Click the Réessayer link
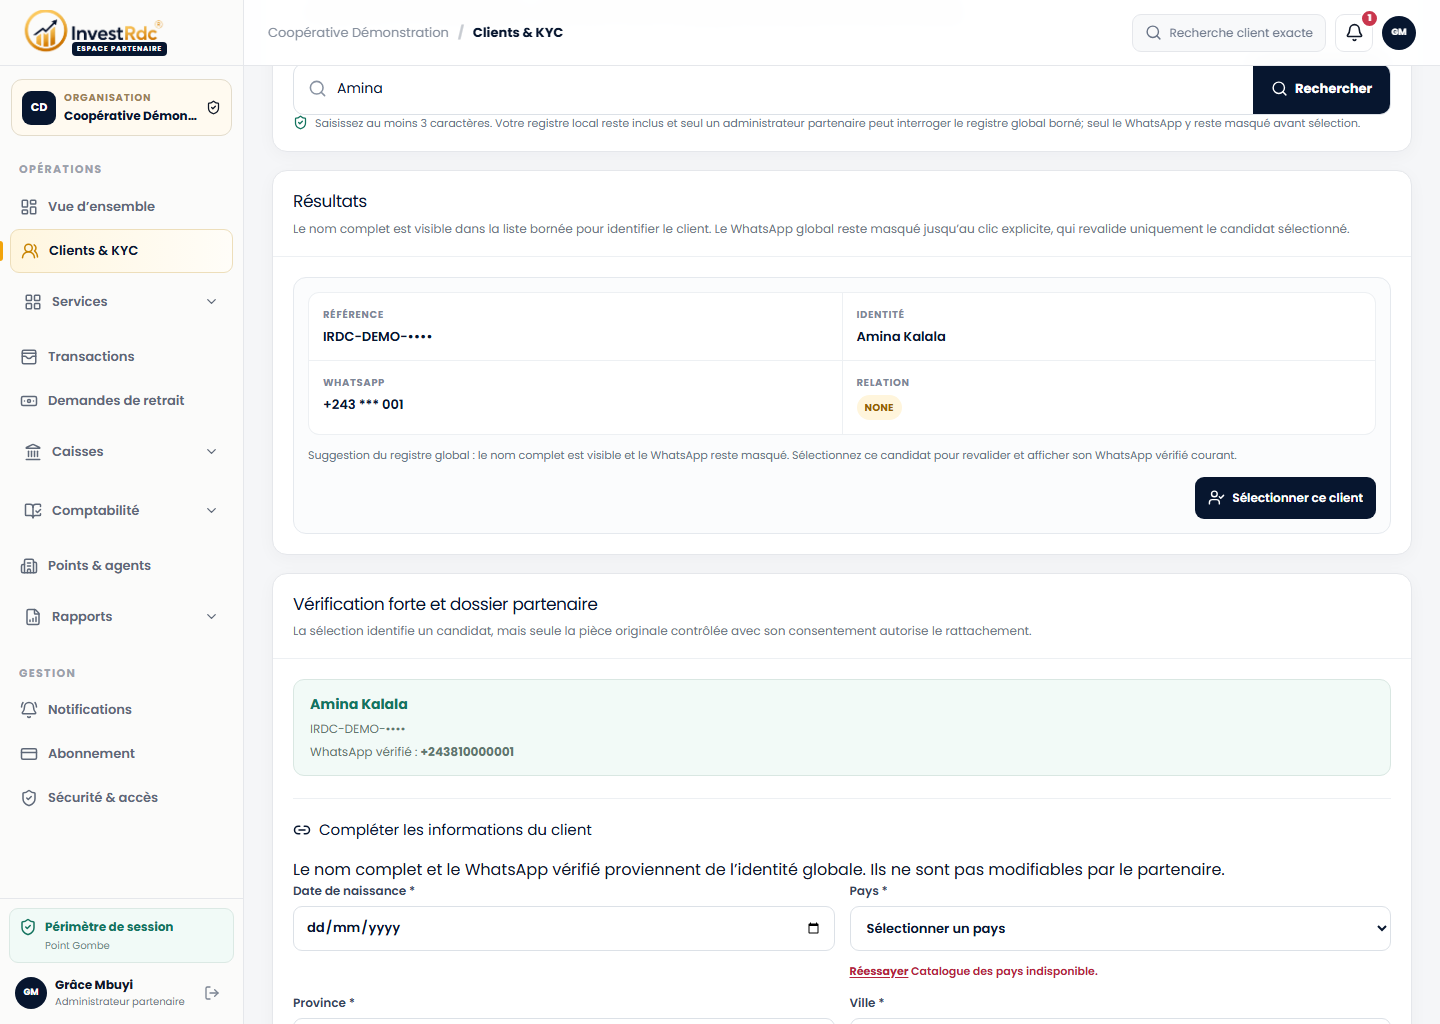The width and height of the screenshot is (1440, 1024). tap(879, 972)
